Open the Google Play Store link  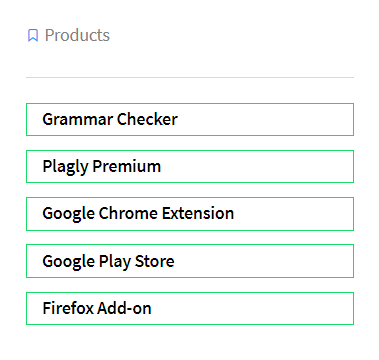(190, 261)
